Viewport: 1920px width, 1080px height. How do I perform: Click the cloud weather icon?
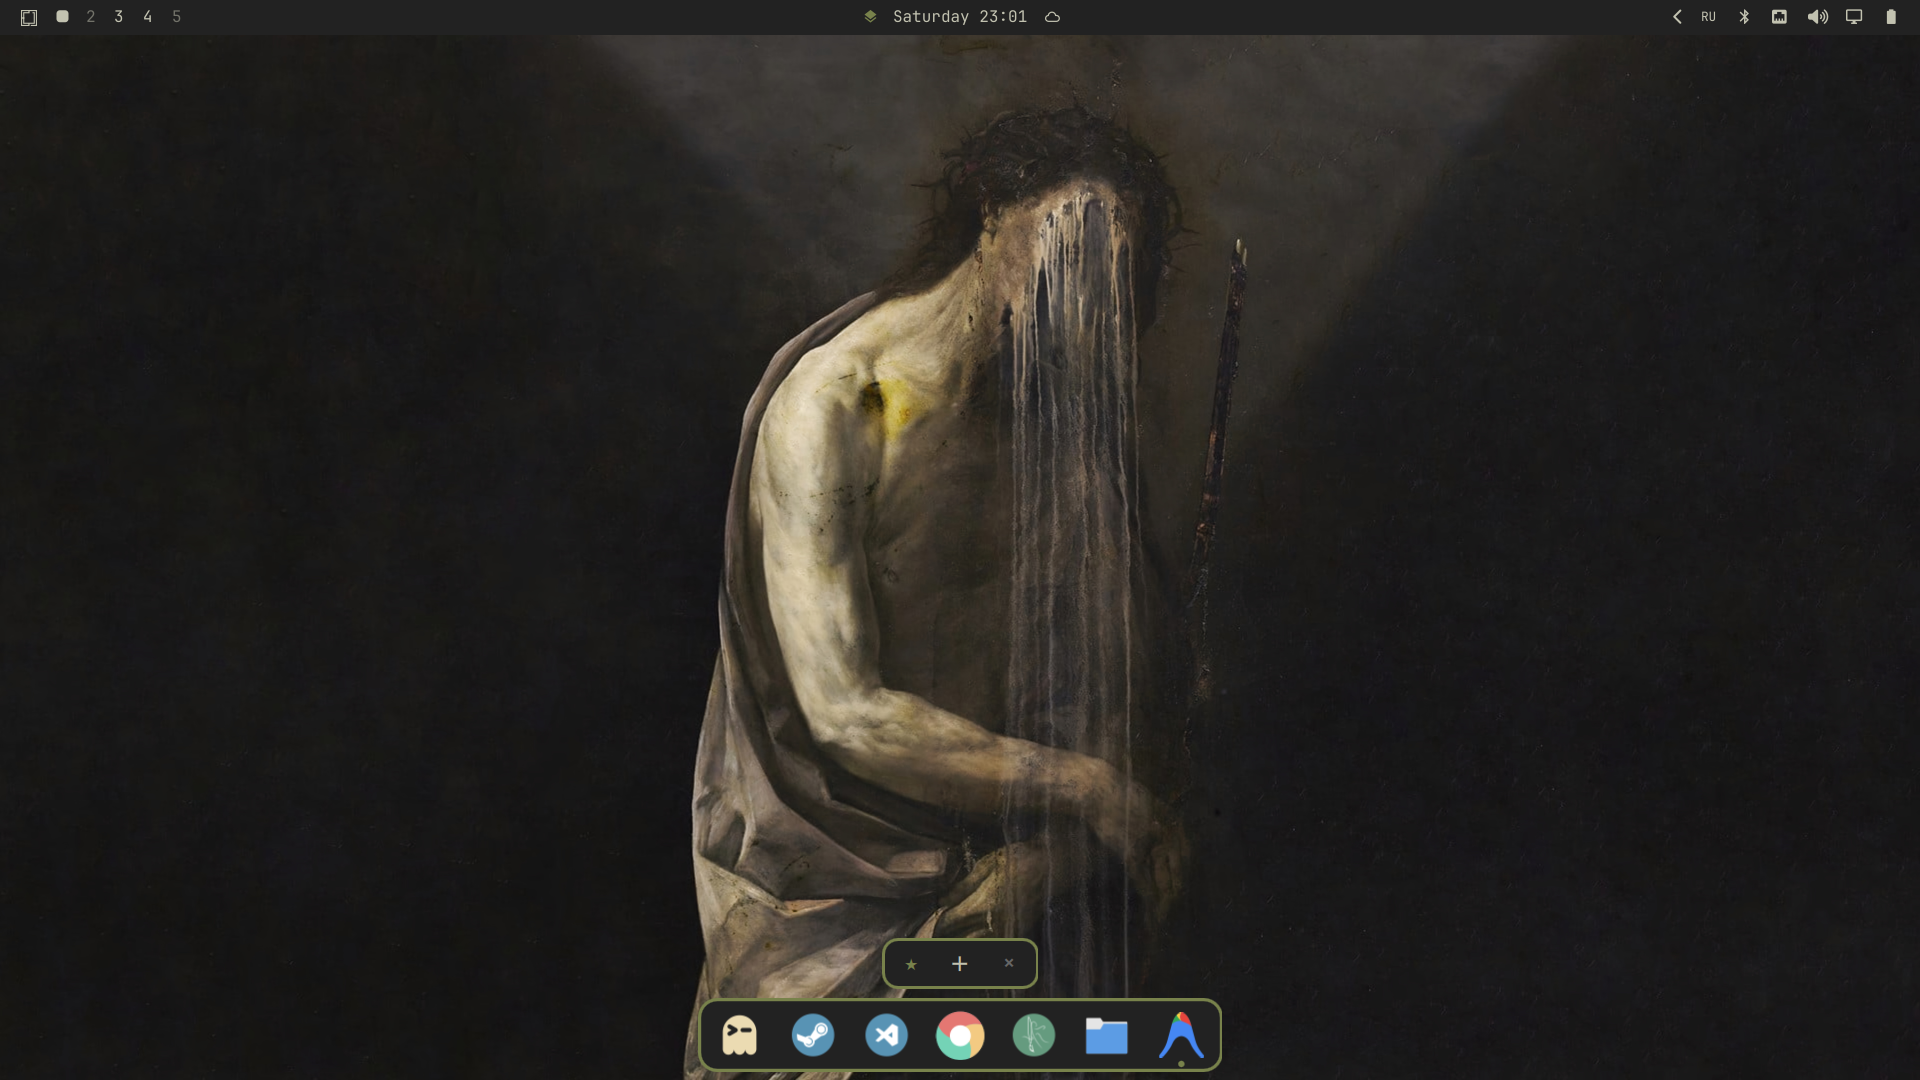coord(1053,17)
